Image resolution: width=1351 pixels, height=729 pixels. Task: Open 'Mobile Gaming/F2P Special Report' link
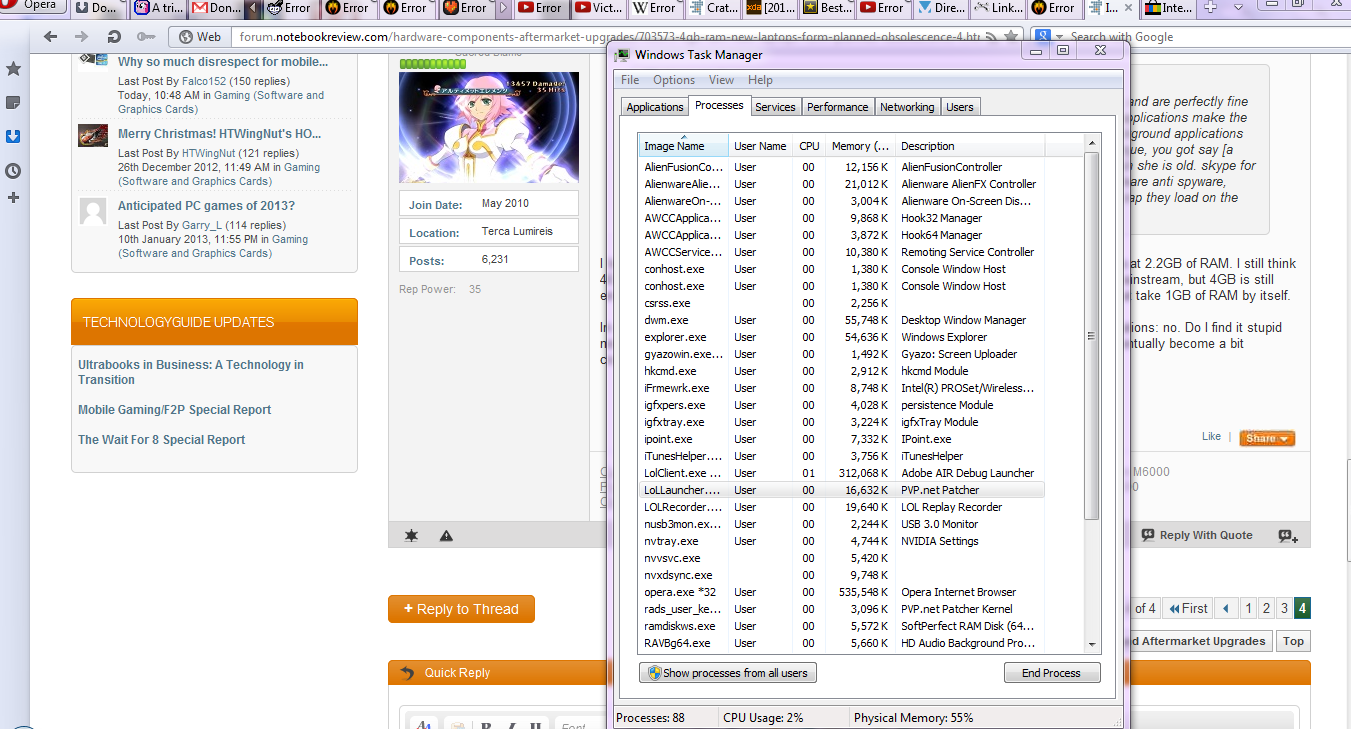point(175,410)
